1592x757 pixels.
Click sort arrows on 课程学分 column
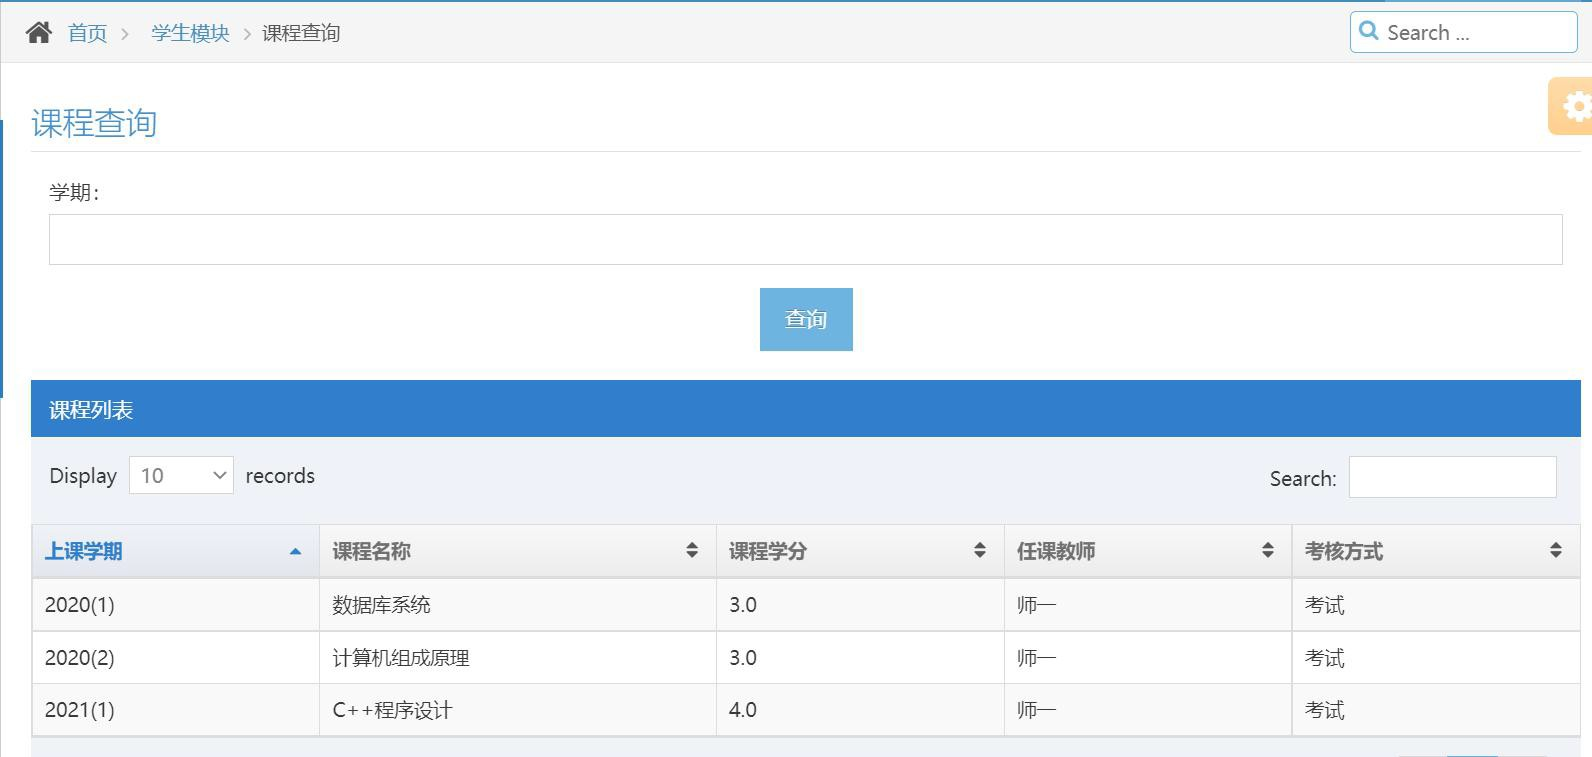980,550
